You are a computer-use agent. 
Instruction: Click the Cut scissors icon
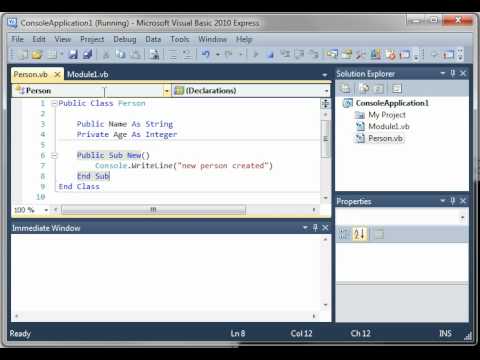pyautogui.click(x=106, y=54)
